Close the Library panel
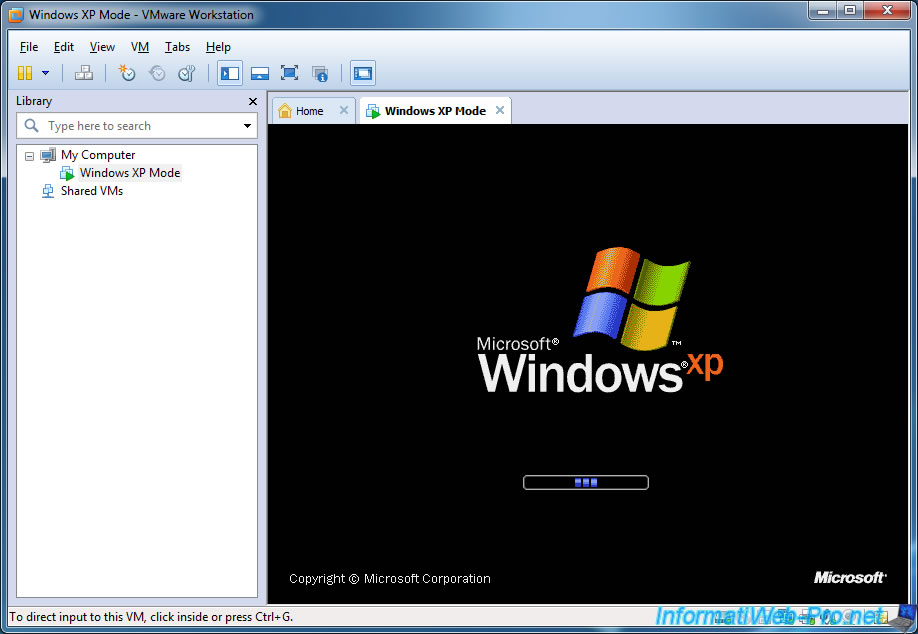918x634 pixels. point(253,101)
